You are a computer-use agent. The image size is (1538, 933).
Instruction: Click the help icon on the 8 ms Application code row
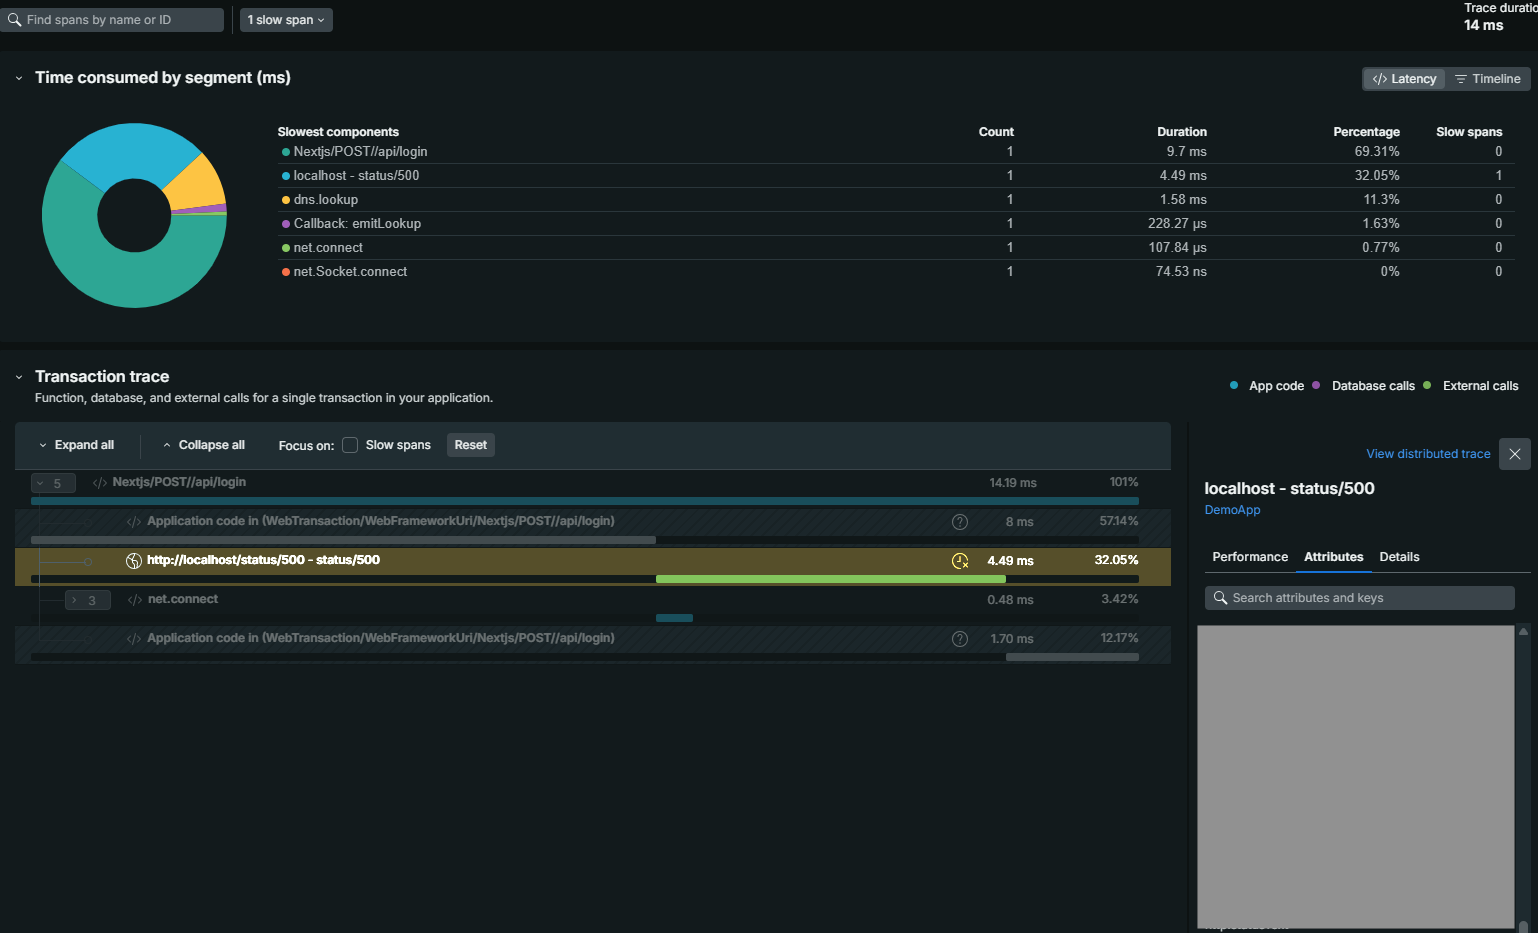(x=960, y=522)
